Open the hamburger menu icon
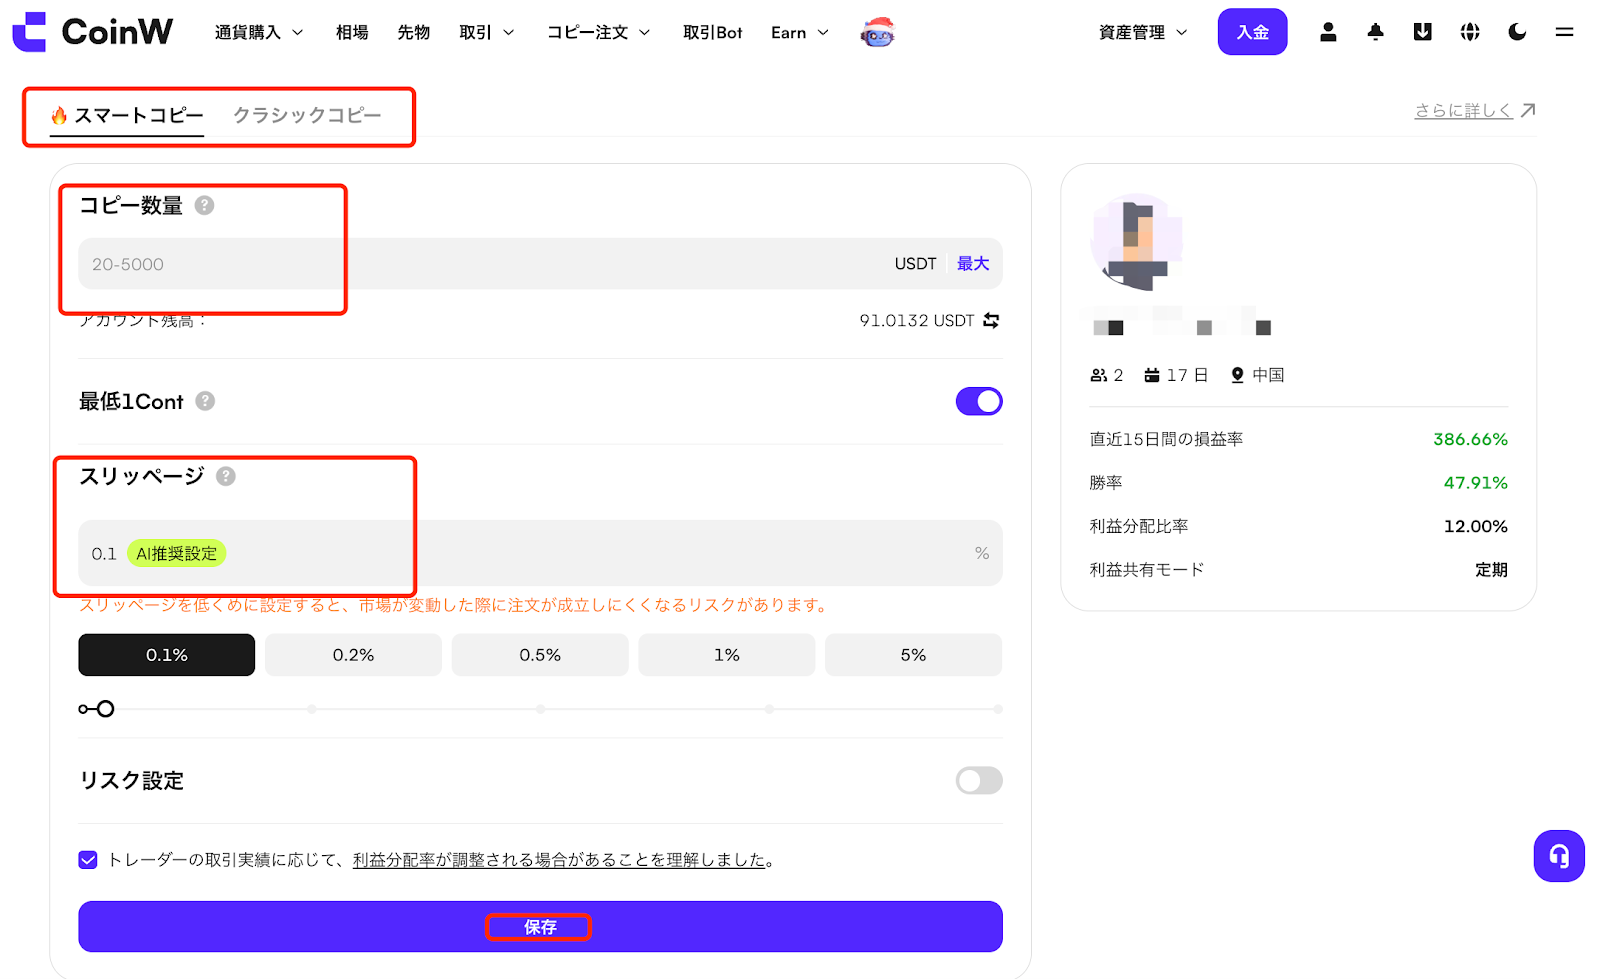Image resolution: width=1600 pixels, height=979 pixels. click(1564, 32)
